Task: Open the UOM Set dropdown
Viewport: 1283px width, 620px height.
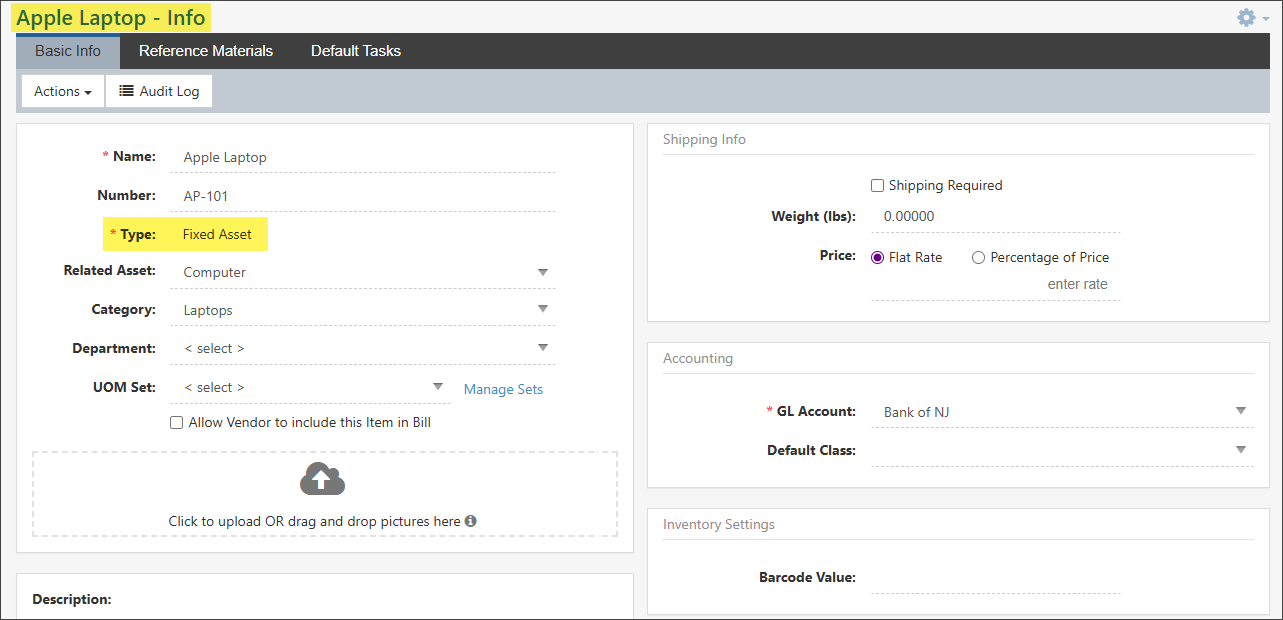Action: [437, 387]
